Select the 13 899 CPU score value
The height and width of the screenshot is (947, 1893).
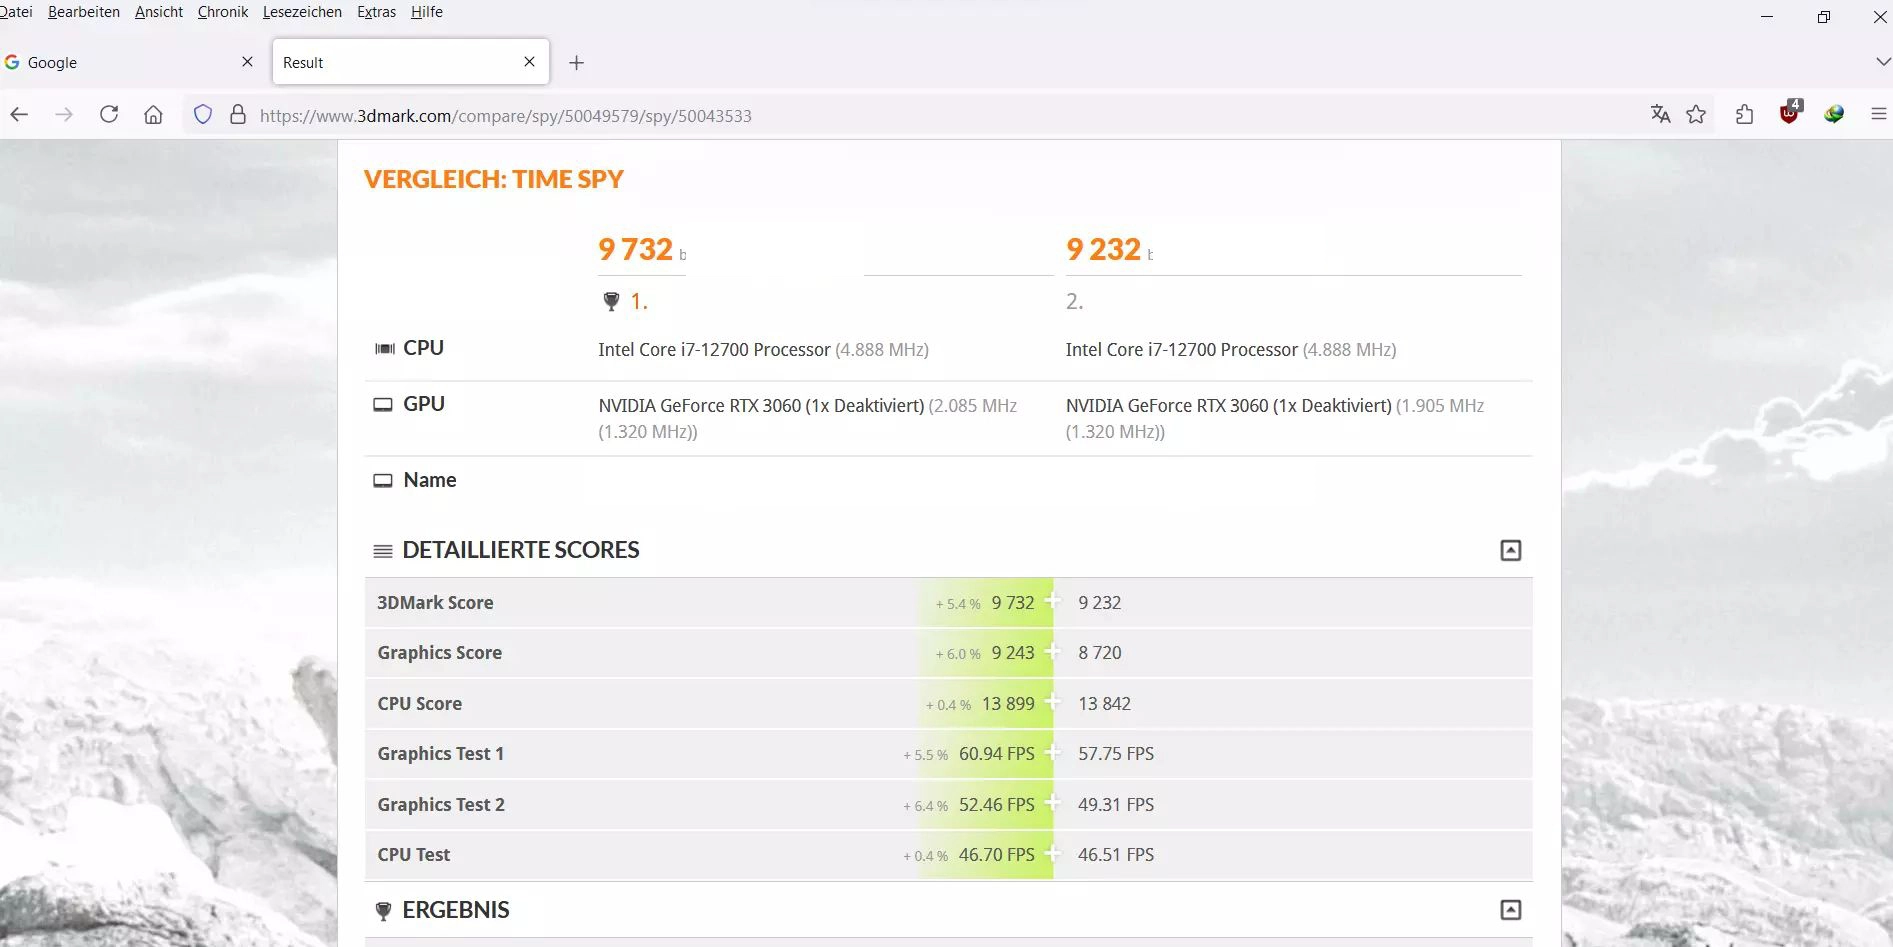point(1008,704)
